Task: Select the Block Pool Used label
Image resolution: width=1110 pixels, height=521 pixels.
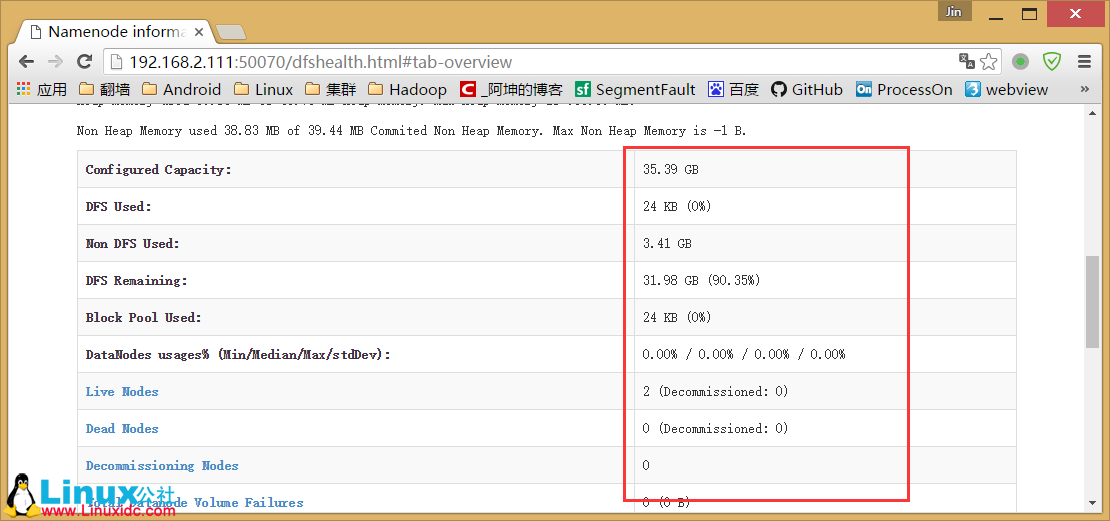Action: click(x=144, y=317)
